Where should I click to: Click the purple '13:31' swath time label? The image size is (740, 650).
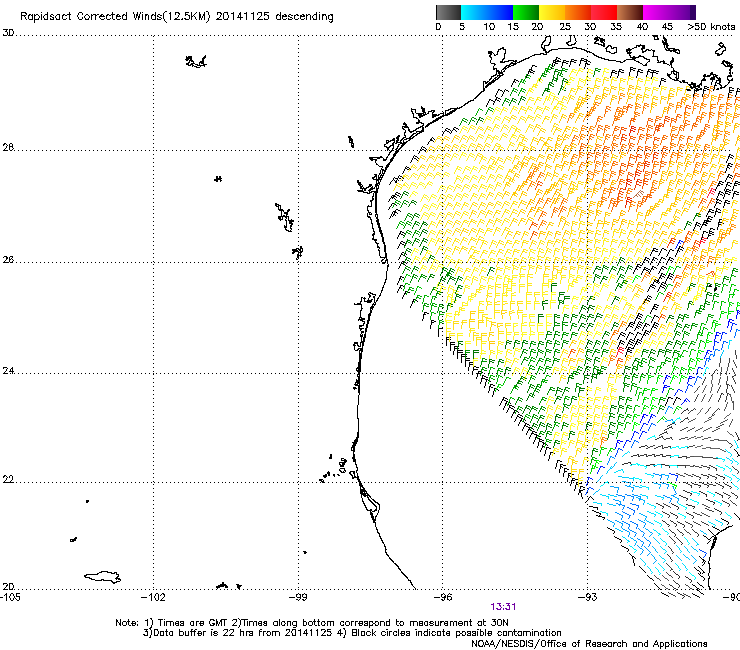(503, 607)
